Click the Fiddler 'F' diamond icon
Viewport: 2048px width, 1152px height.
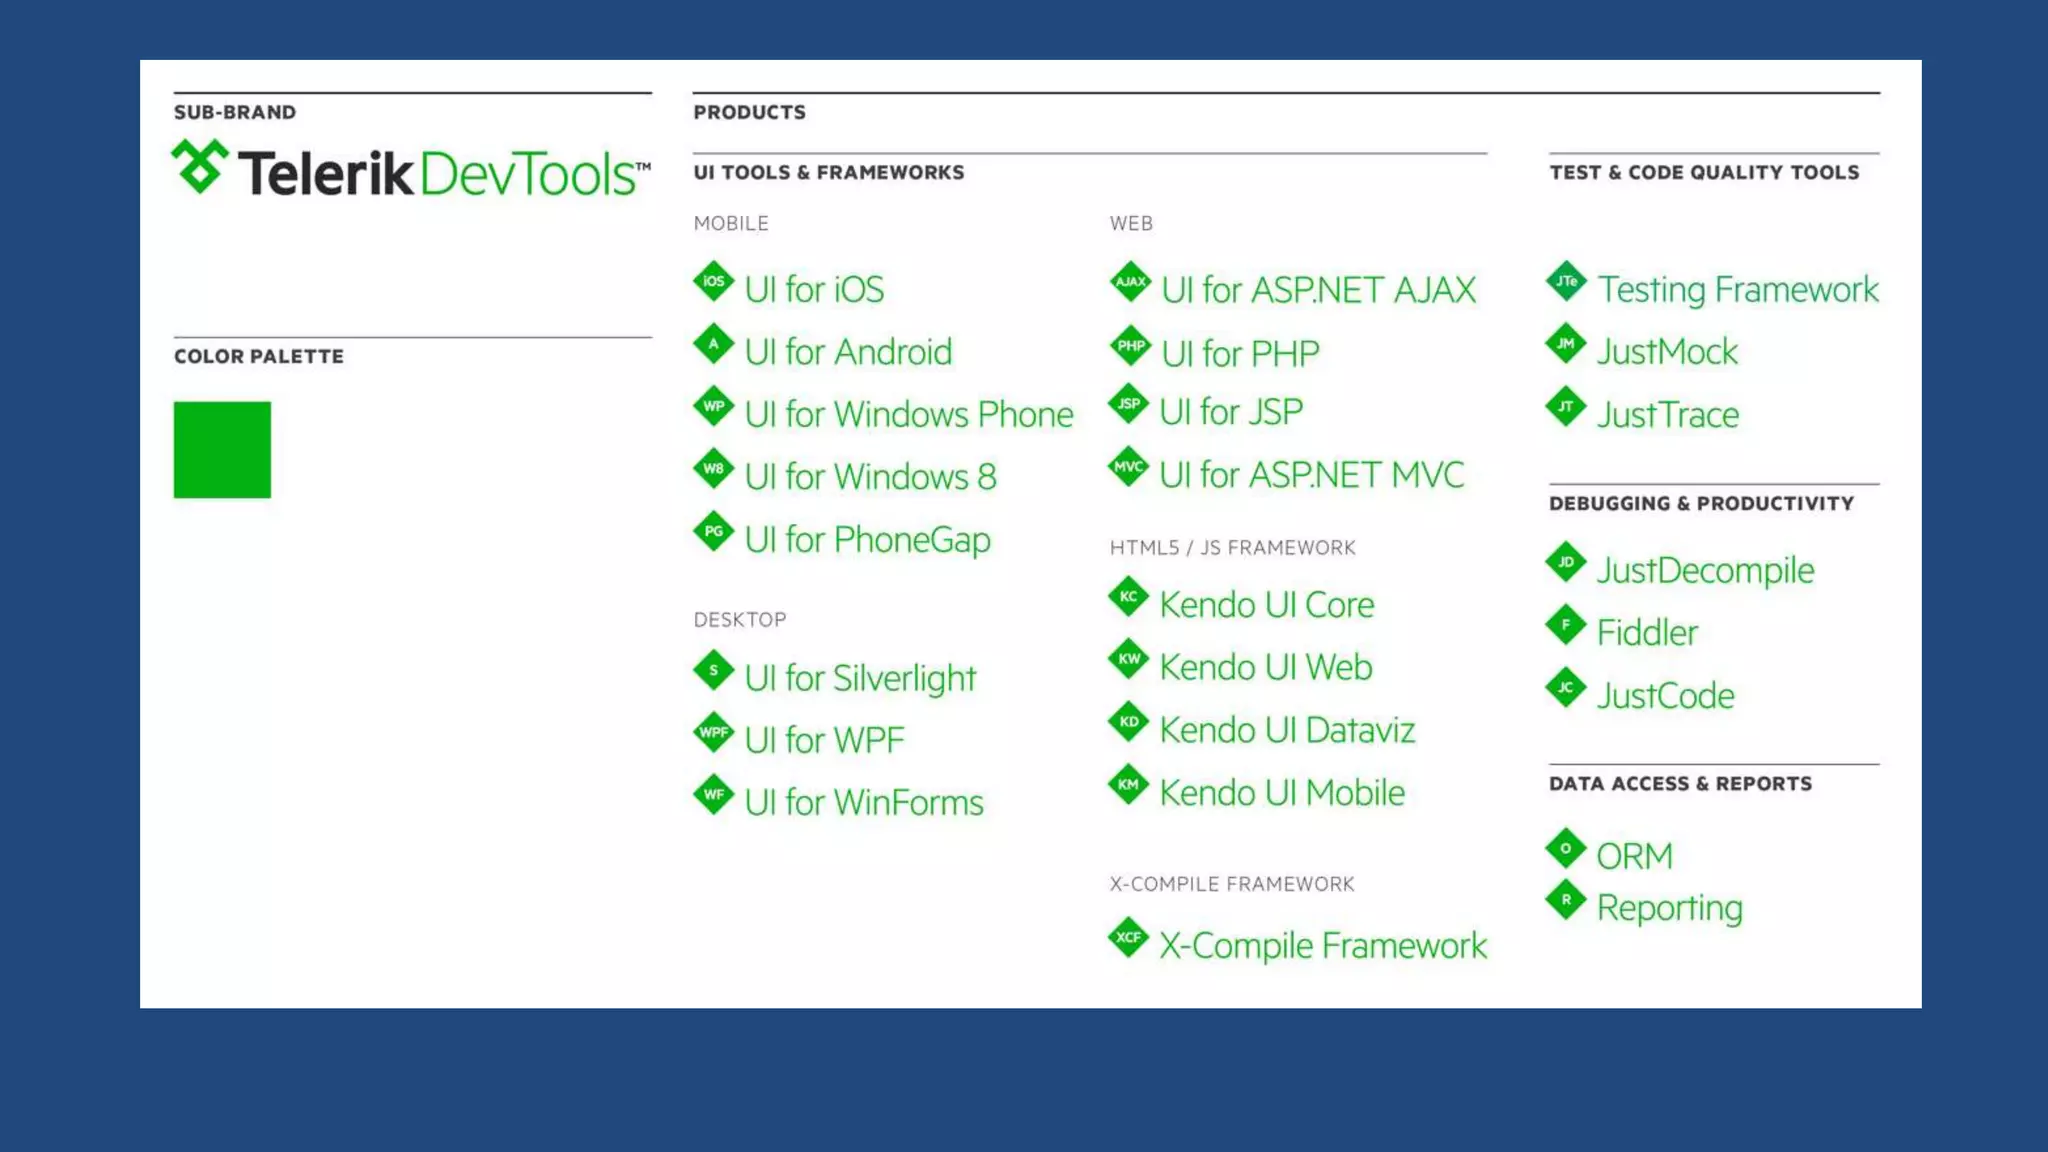(x=1566, y=625)
